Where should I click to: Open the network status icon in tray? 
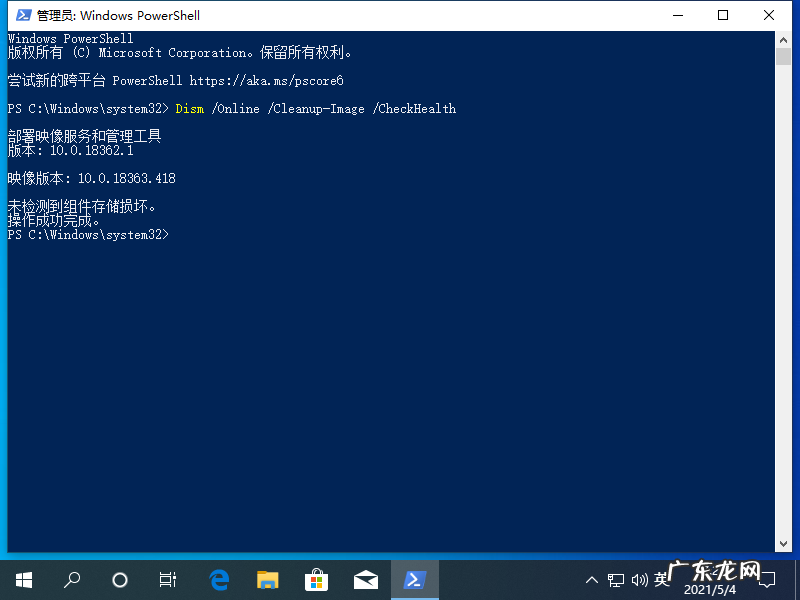click(x=616, y=579)
